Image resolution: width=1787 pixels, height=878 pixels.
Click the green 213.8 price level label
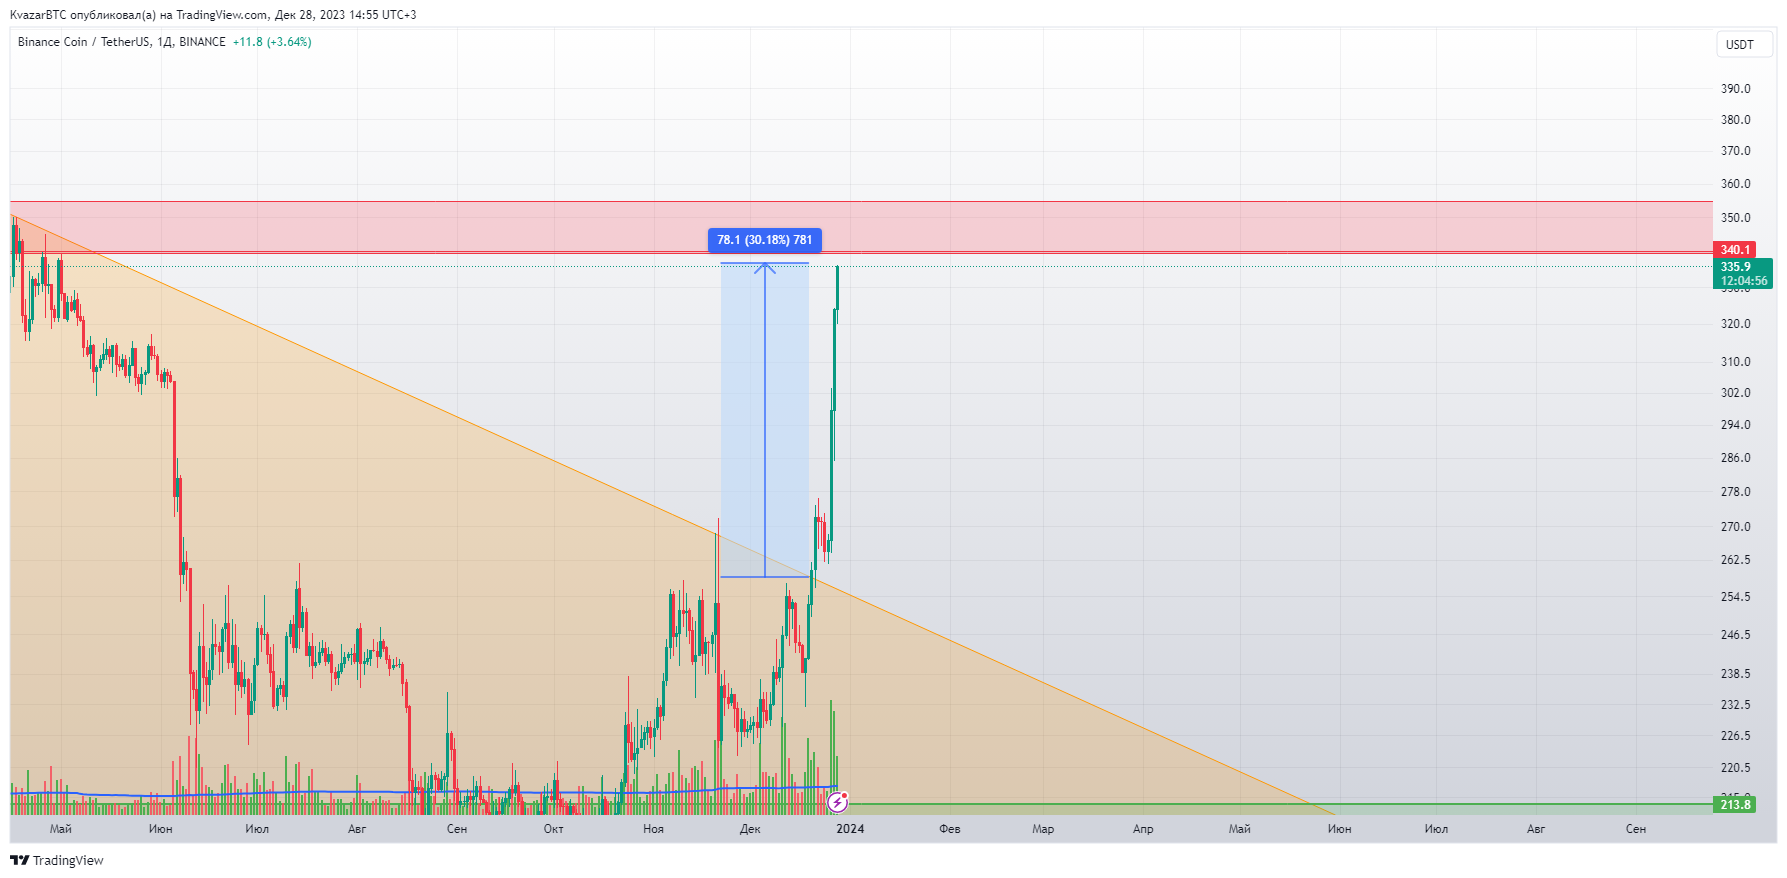point(1735,804)
